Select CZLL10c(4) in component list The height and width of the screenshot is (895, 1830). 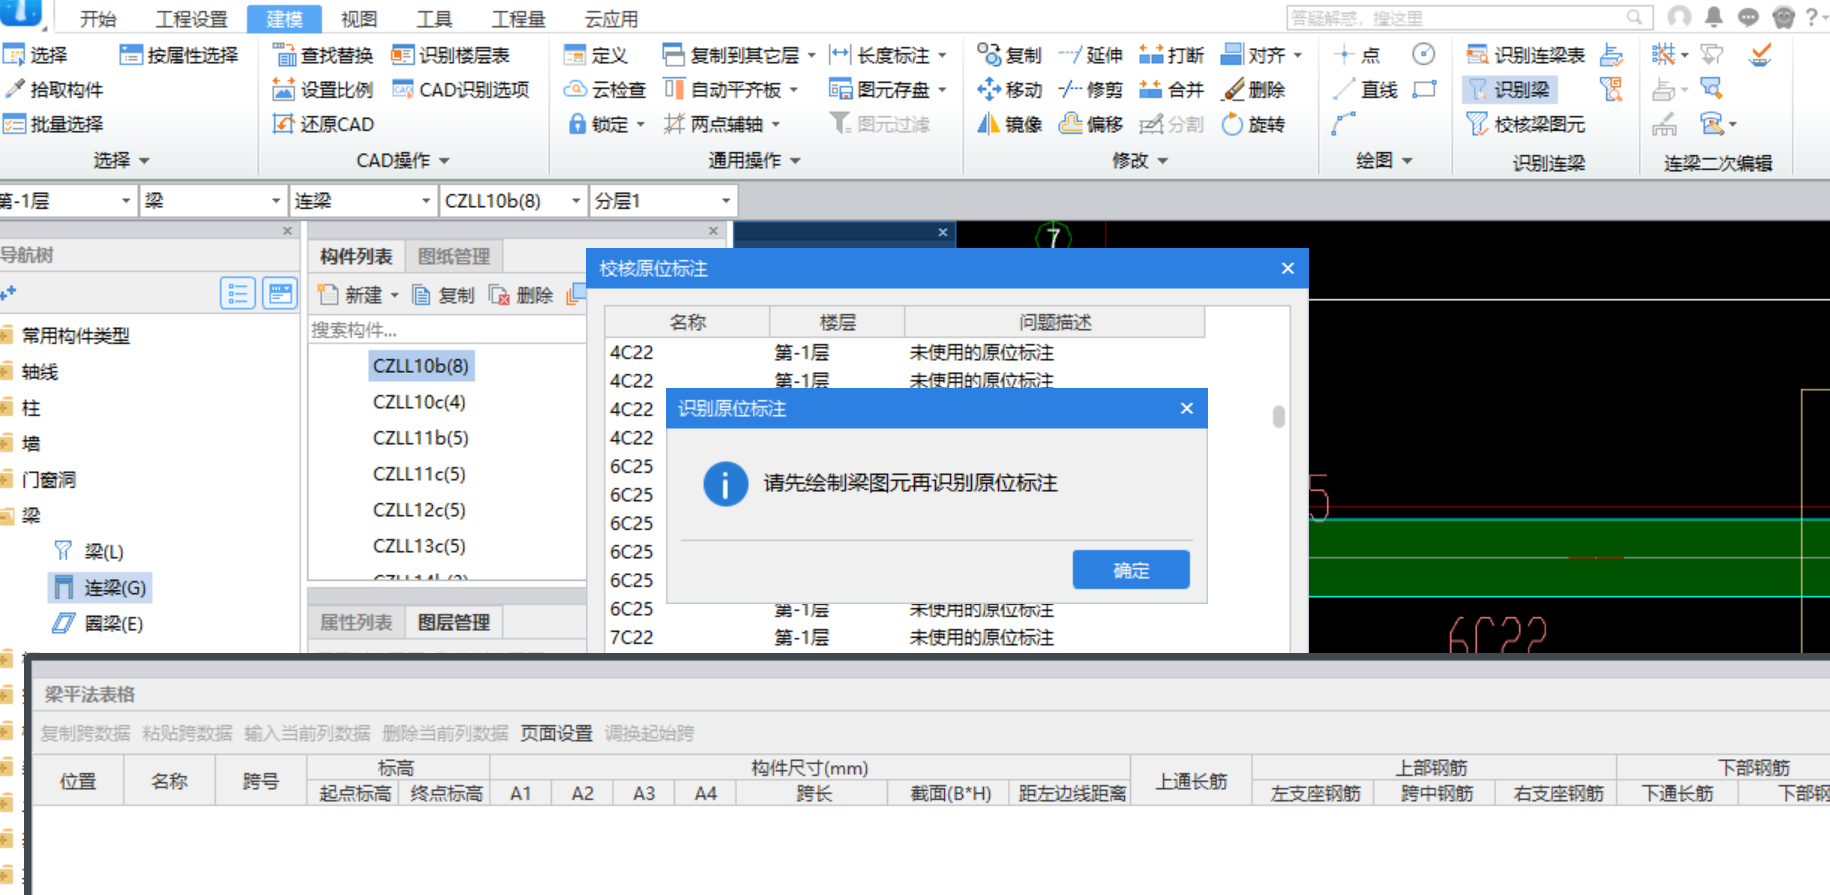click(419, 402)
